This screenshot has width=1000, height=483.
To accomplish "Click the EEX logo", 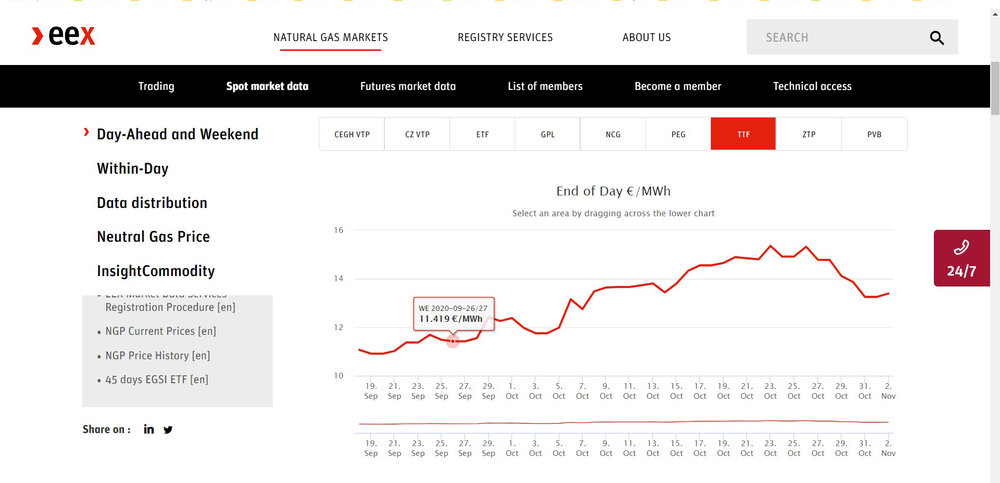I will [x=63, y=37].
